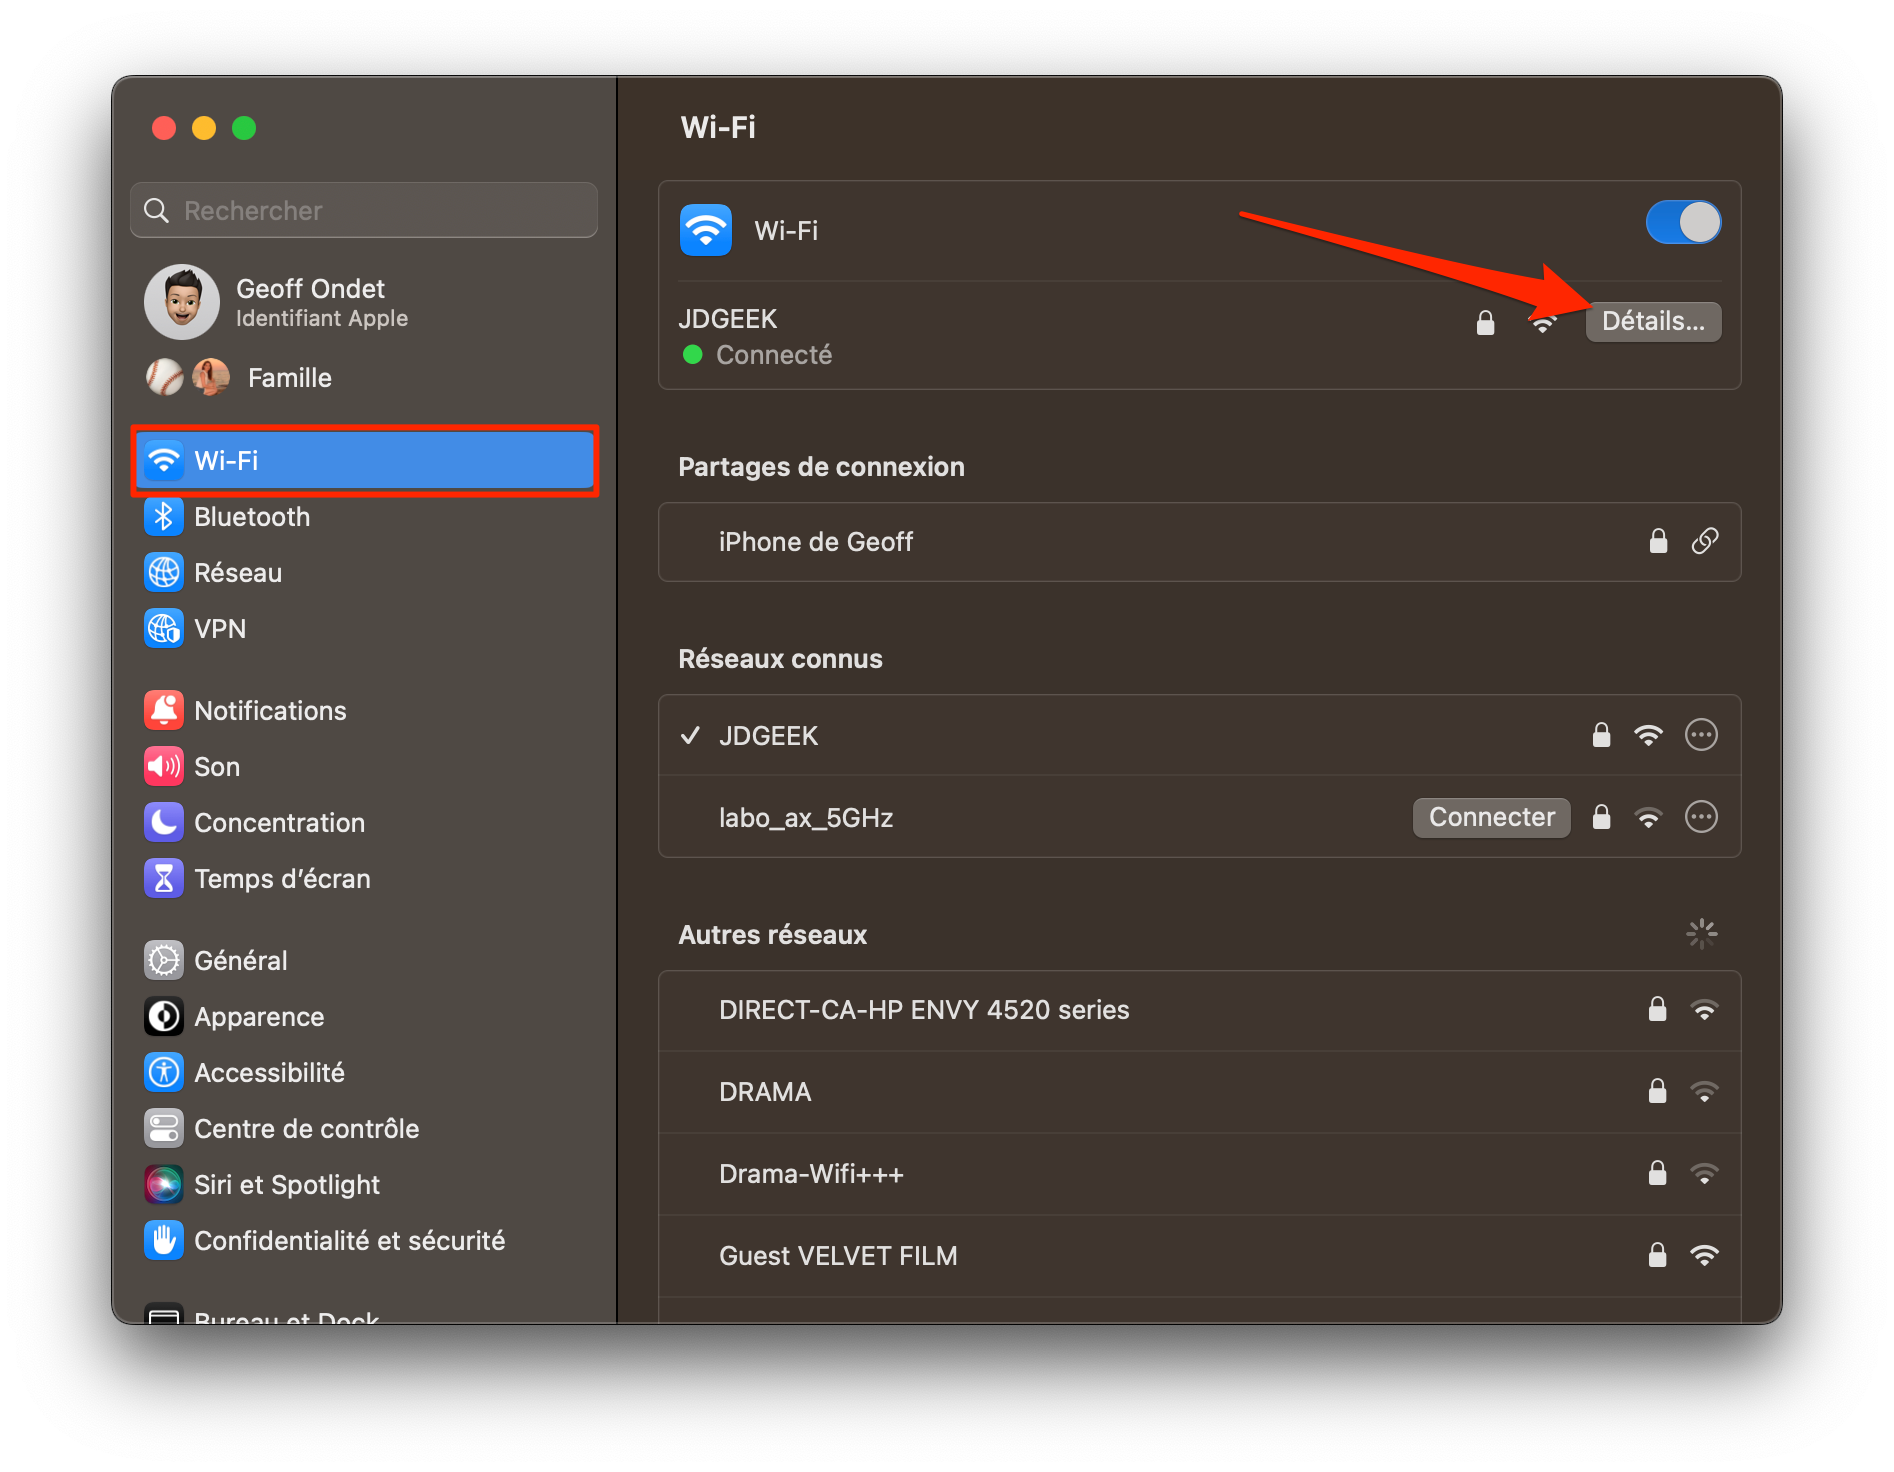
Task: Click the Réseau globe icon
Action: point(164,572)
